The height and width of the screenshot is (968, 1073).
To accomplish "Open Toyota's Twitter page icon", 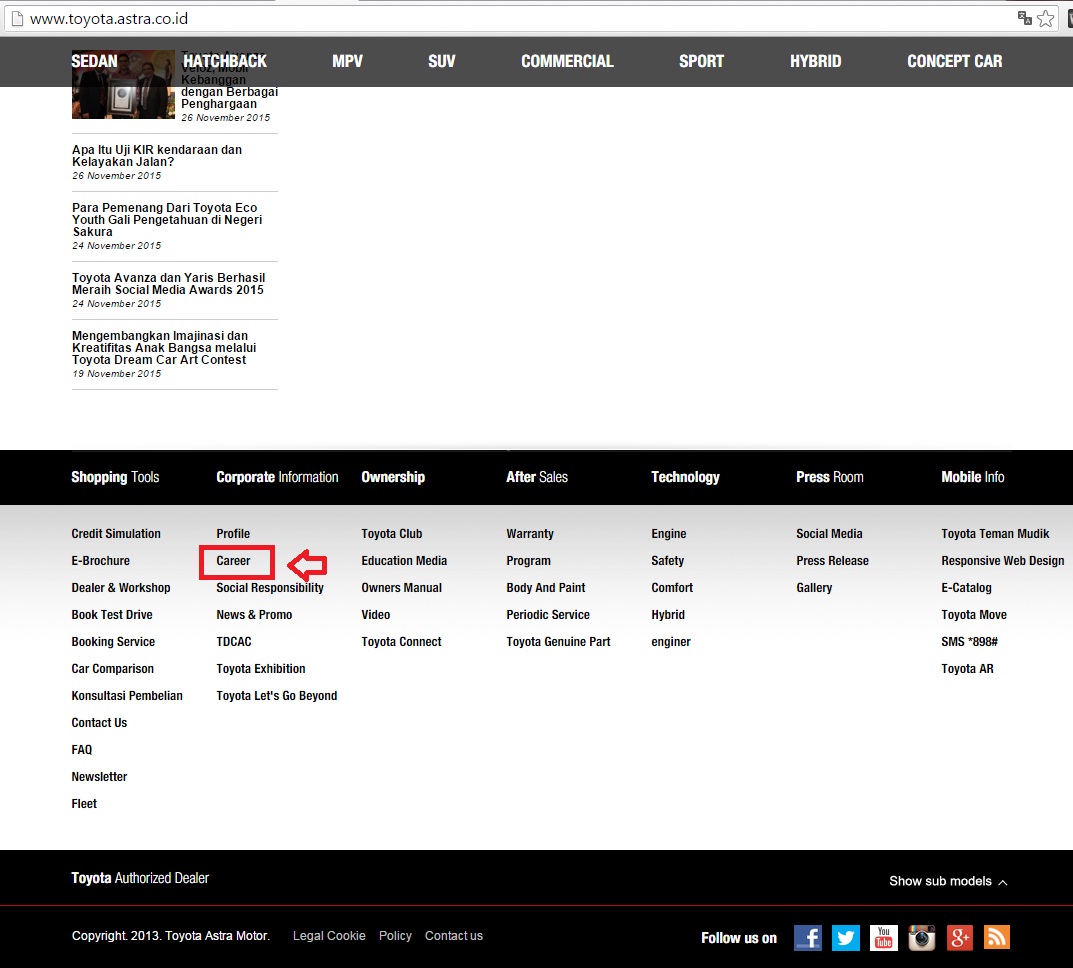I will pyautogui.click(x=845, y=937).
